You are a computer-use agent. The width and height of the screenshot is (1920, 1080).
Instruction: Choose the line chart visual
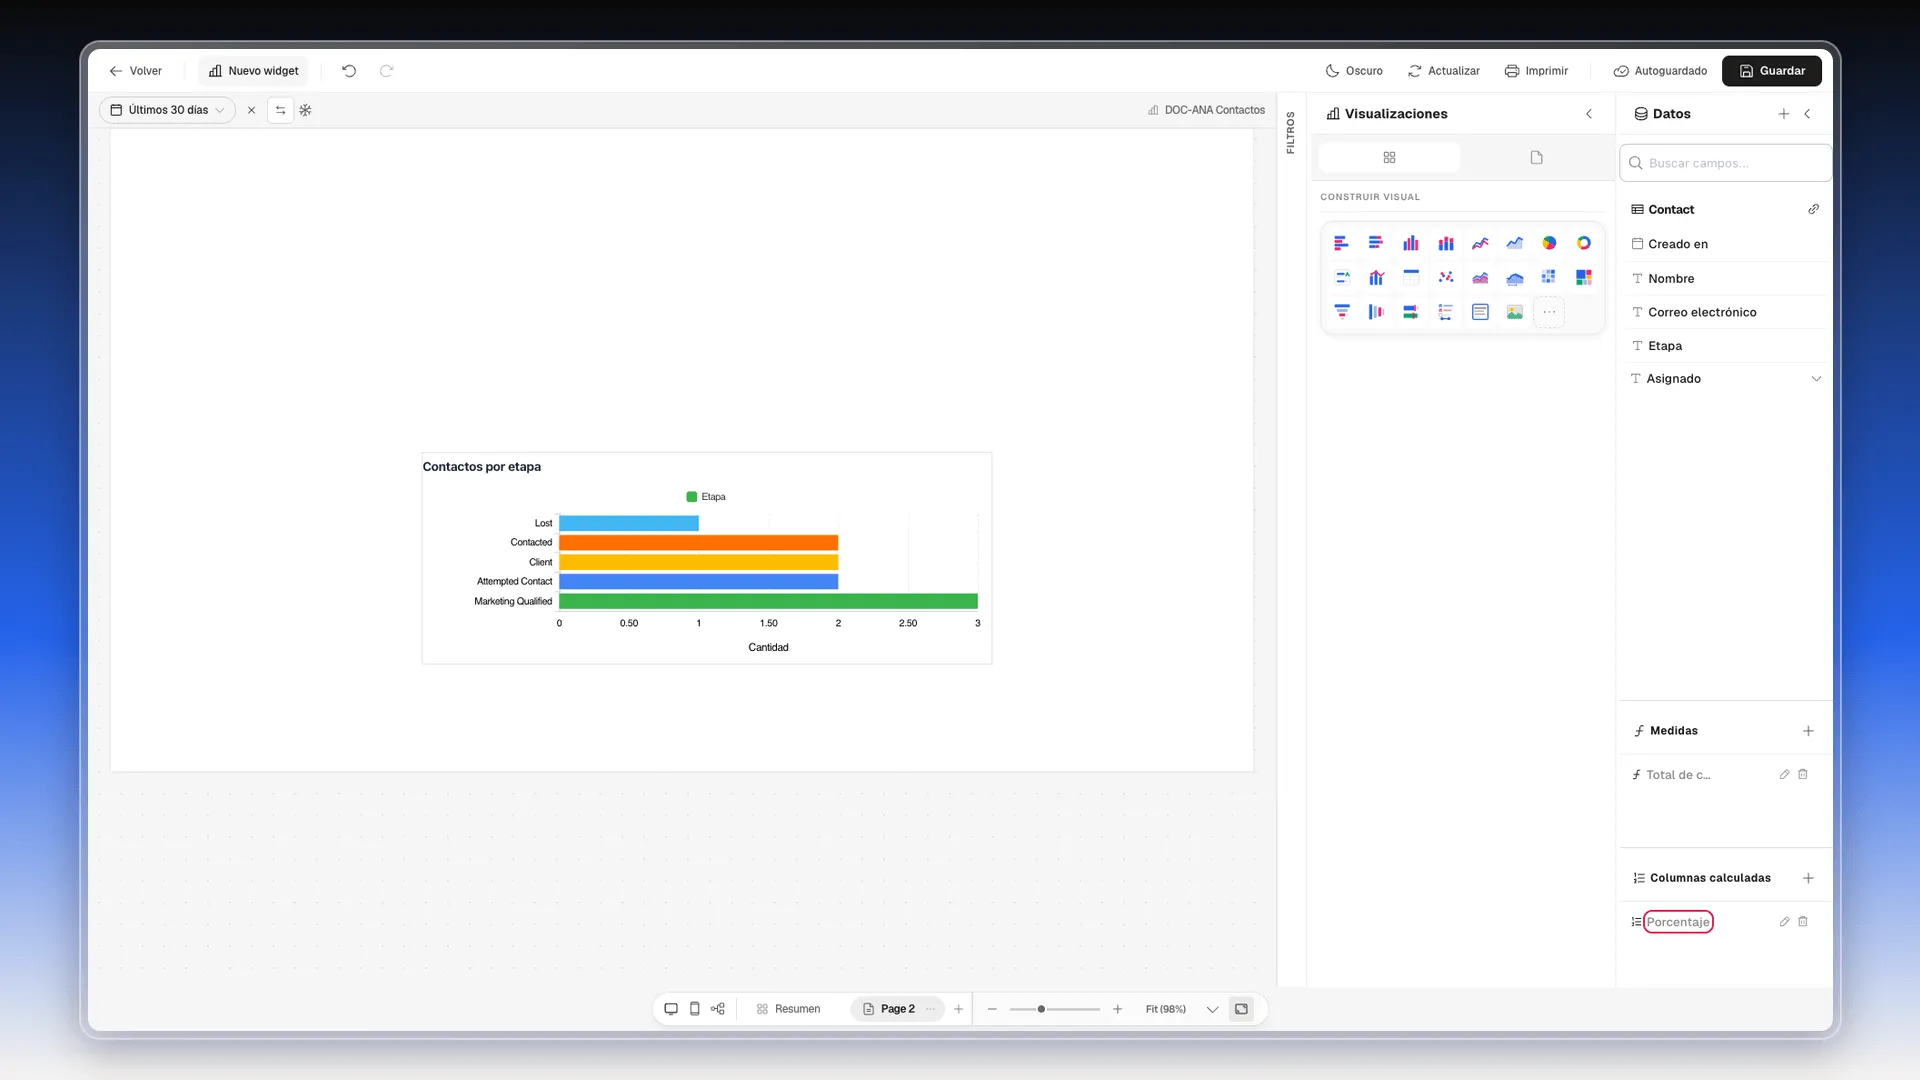[x=1480, y=243]
